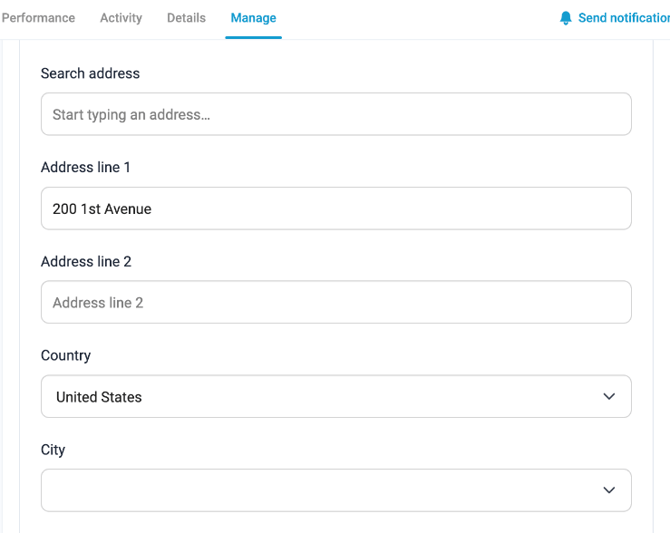The height and width of the screenshot is (533, 670).
Task: Click the Send notification link
Action: tap(624, 18)
